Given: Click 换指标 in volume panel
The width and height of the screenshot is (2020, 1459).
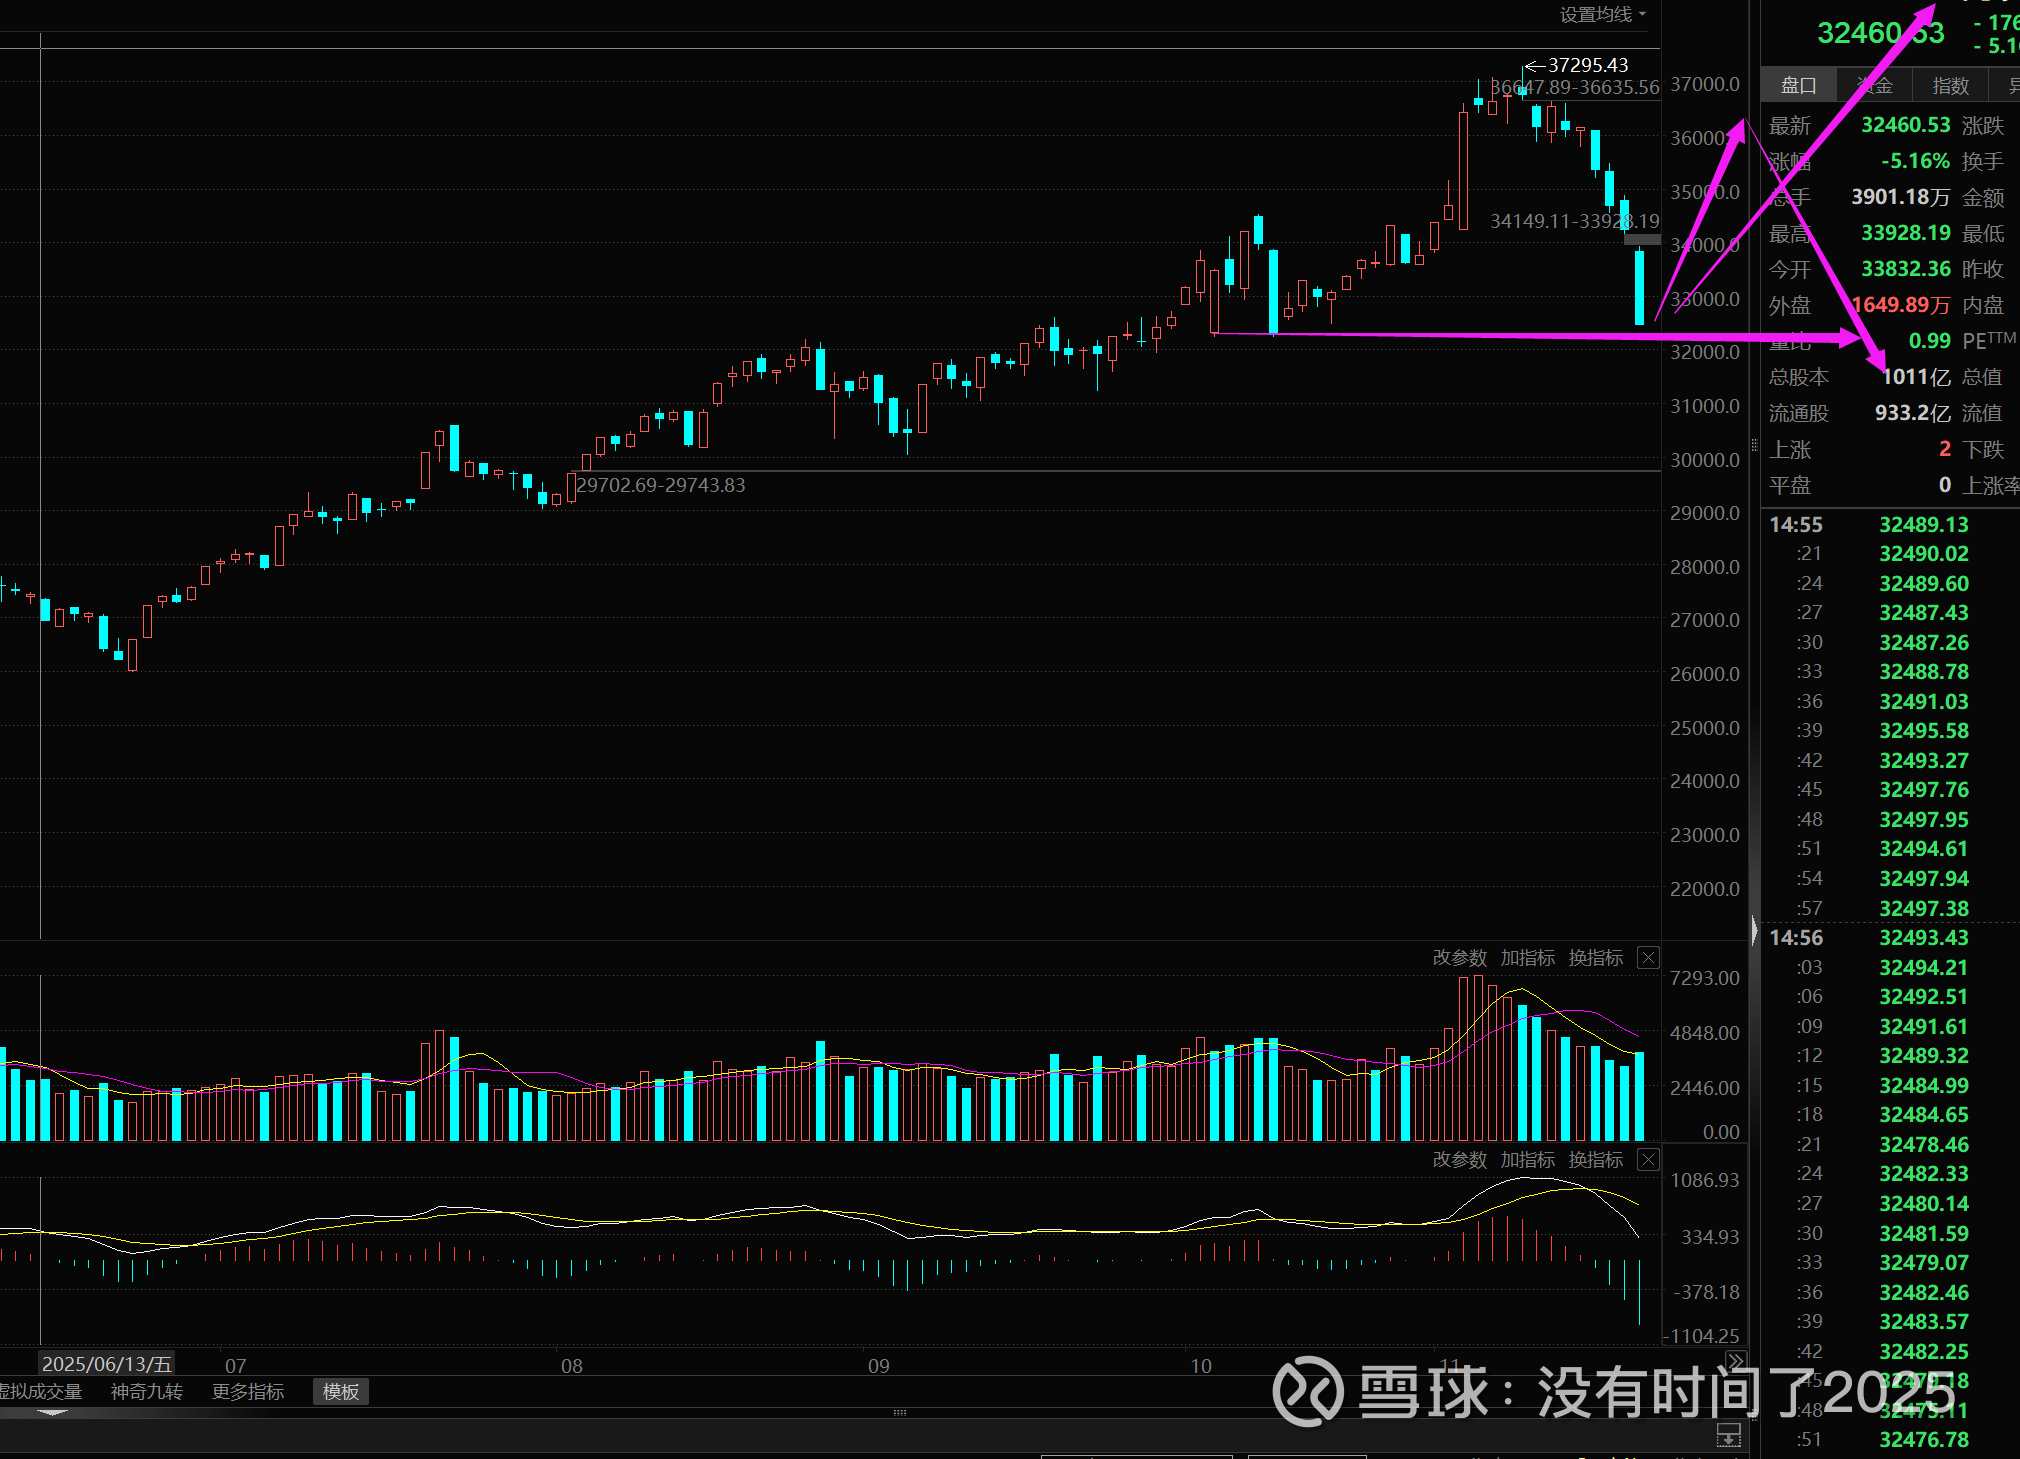Looking at the screenshot, I should pos(1595,958).
